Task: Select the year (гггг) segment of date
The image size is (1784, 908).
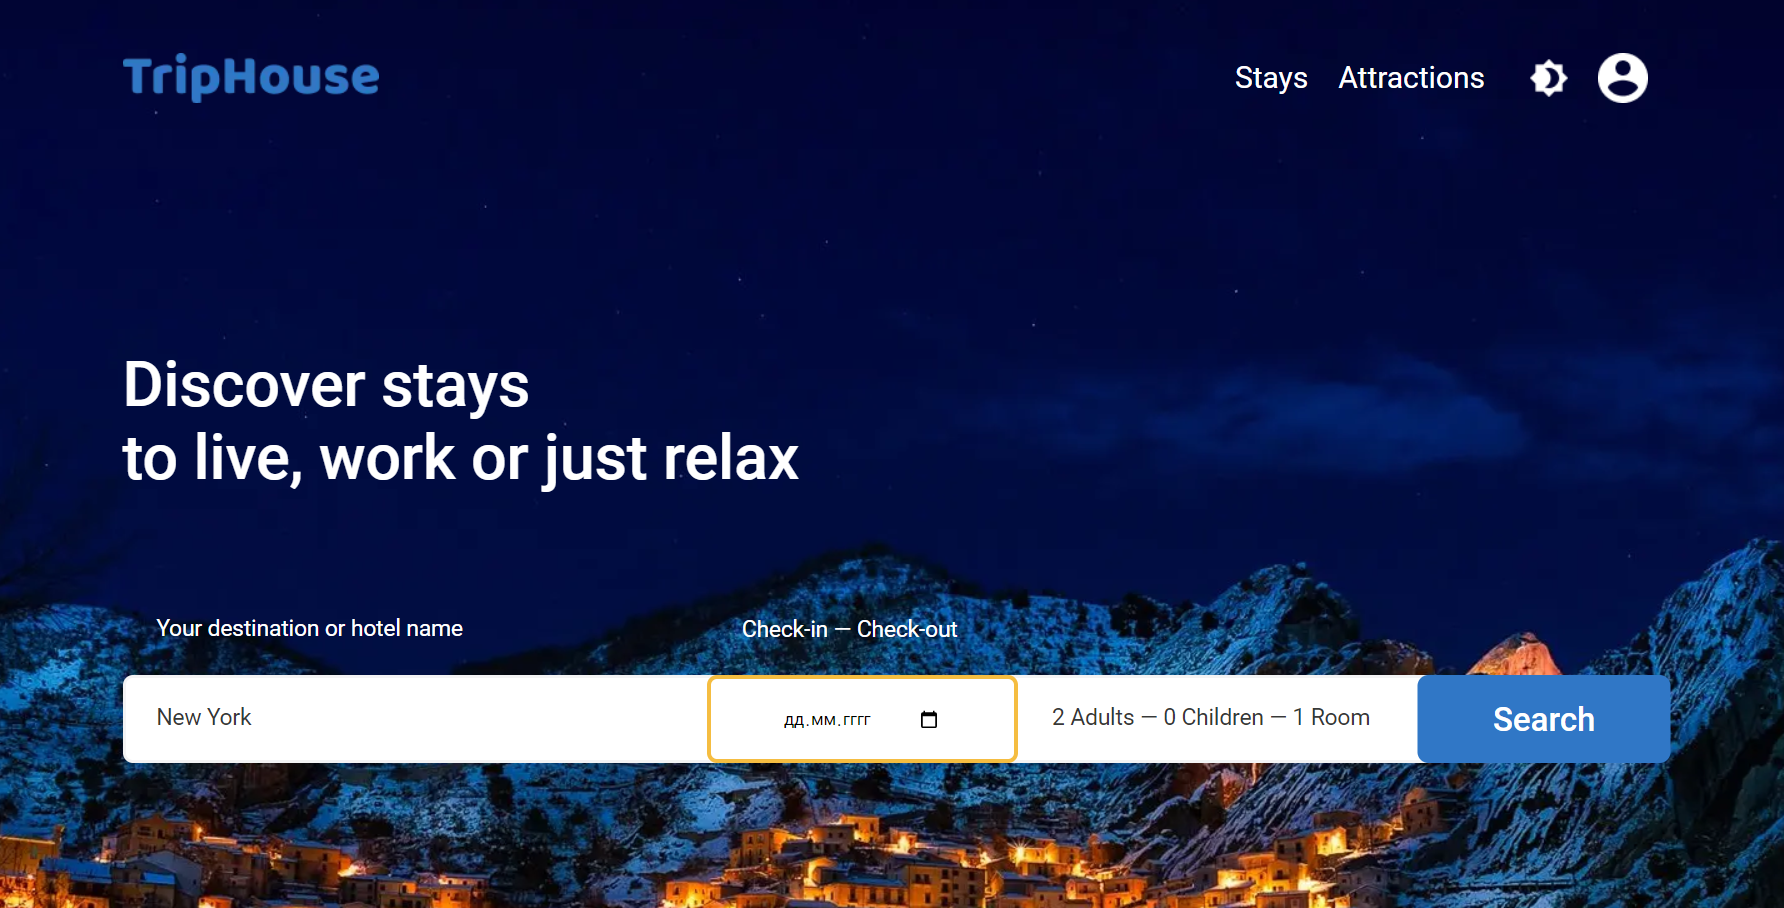Action: 857,720
